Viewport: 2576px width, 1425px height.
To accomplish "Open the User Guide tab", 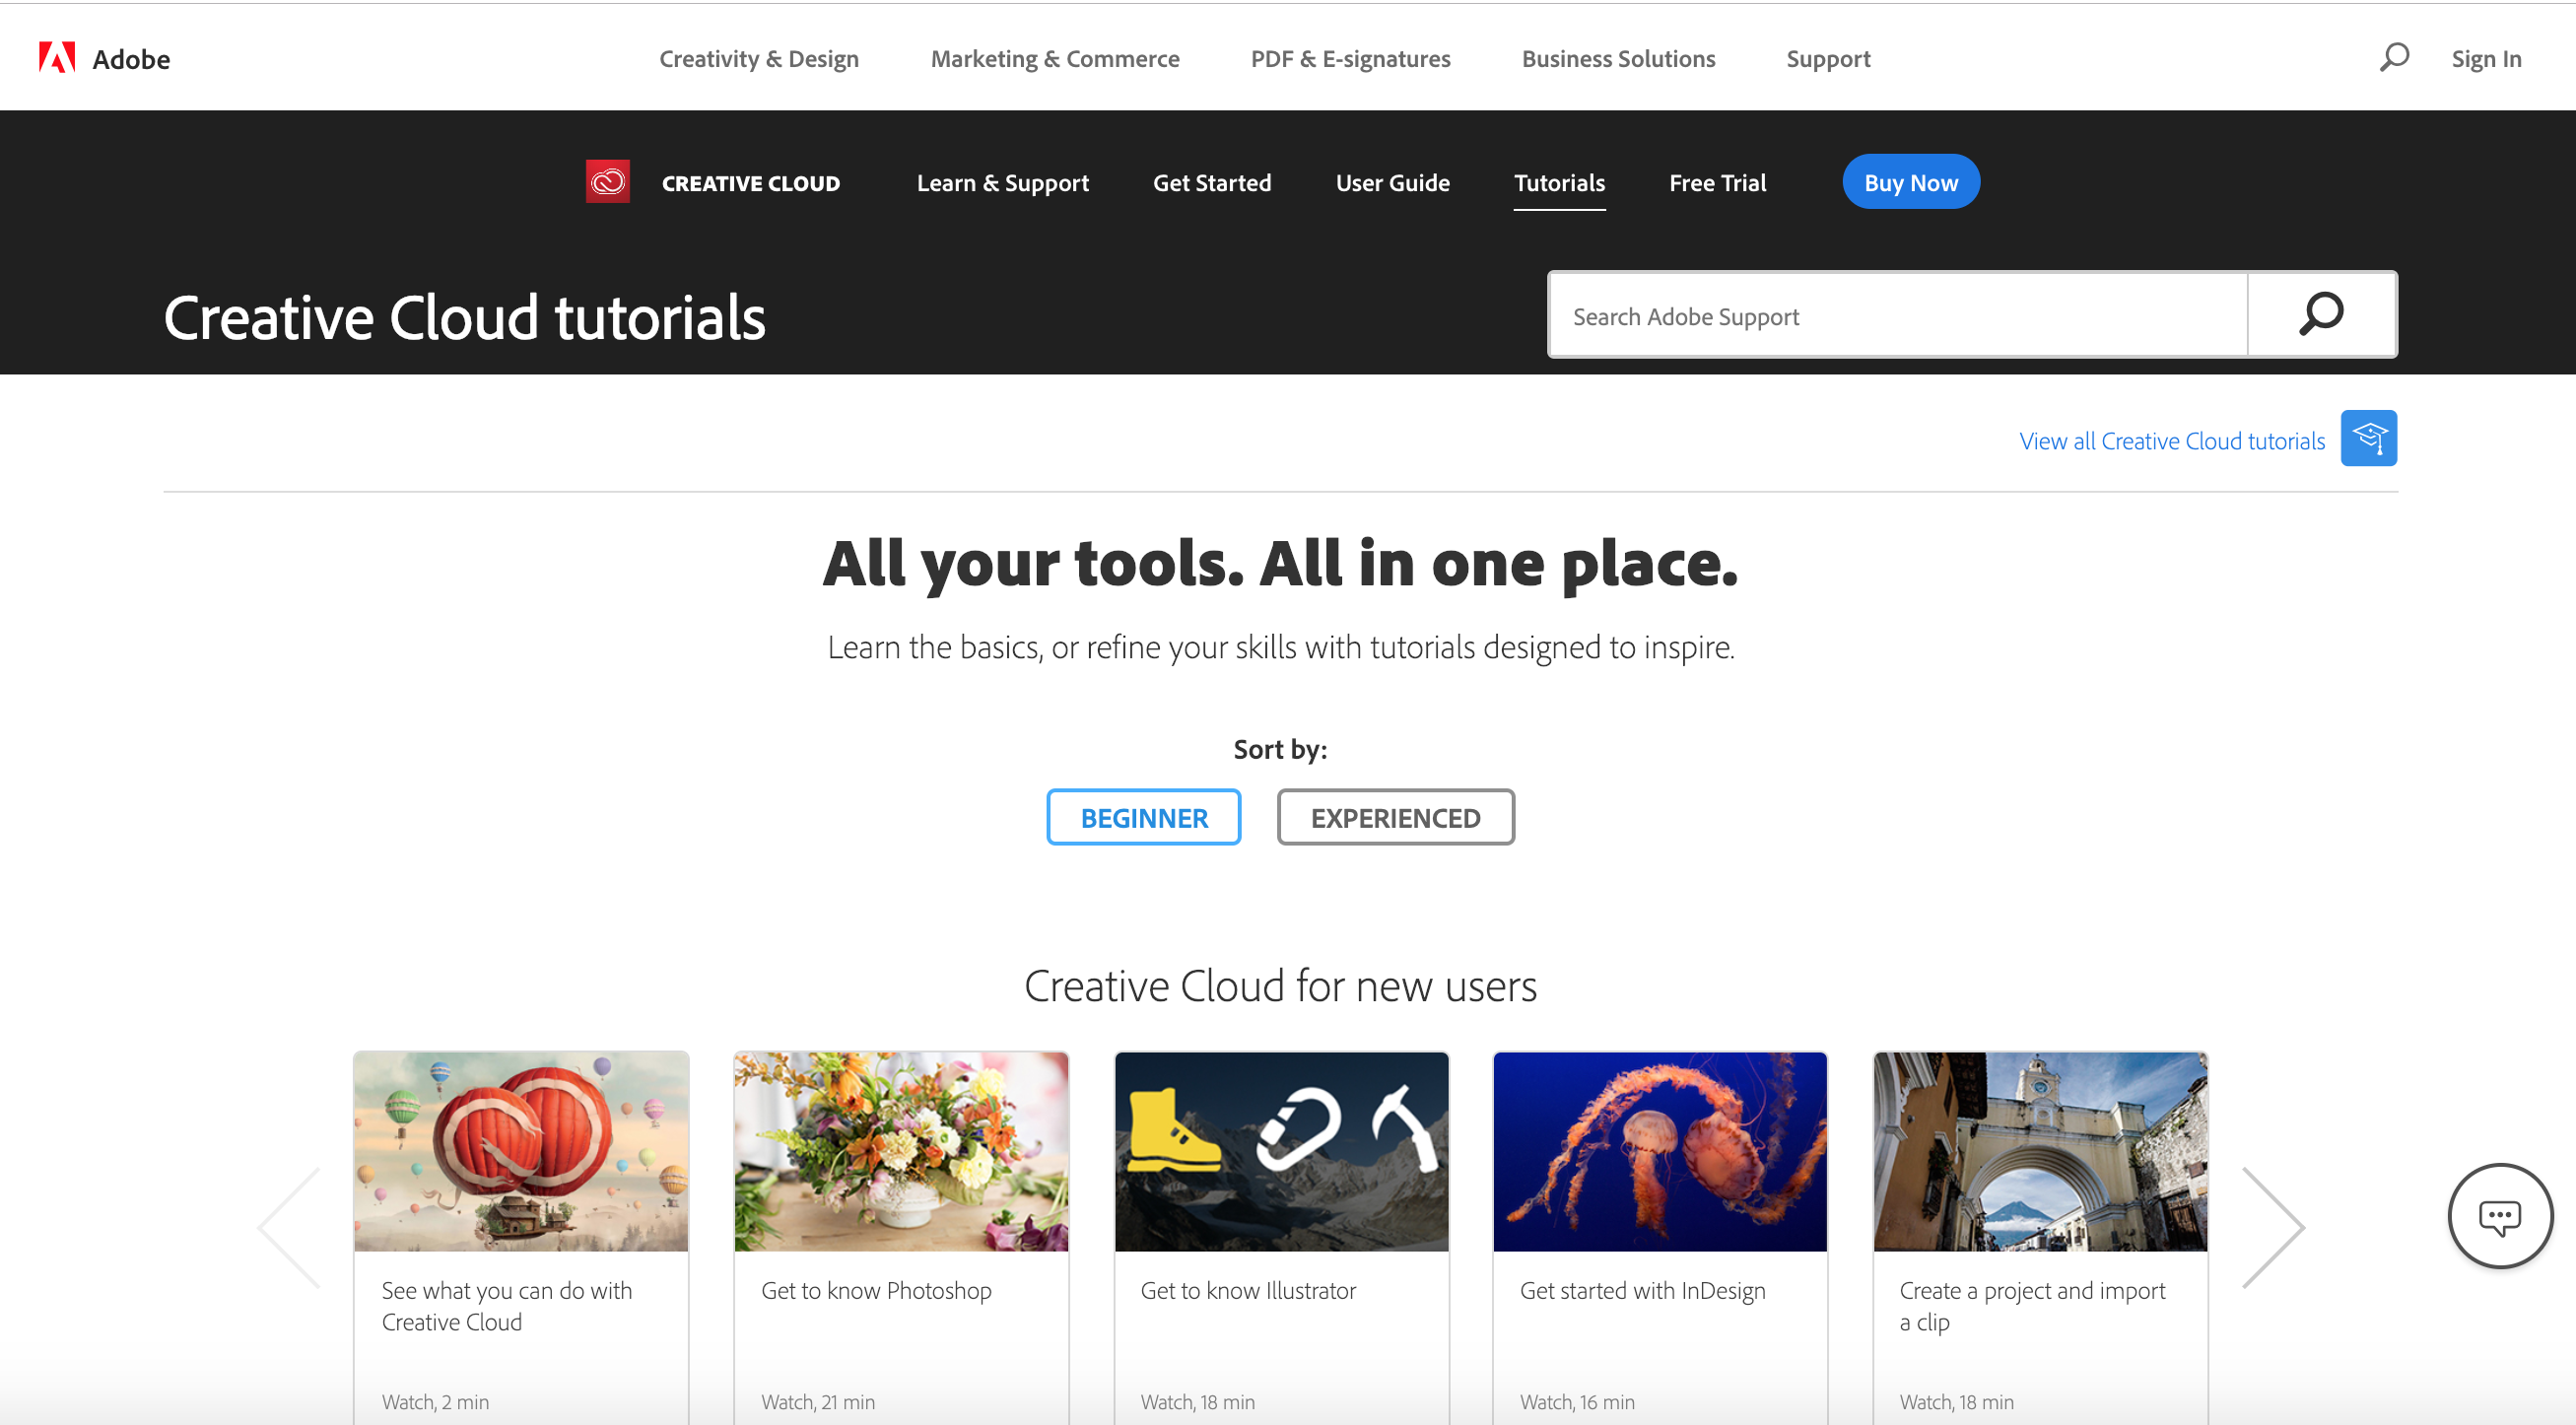I will tap(1393, 183).
